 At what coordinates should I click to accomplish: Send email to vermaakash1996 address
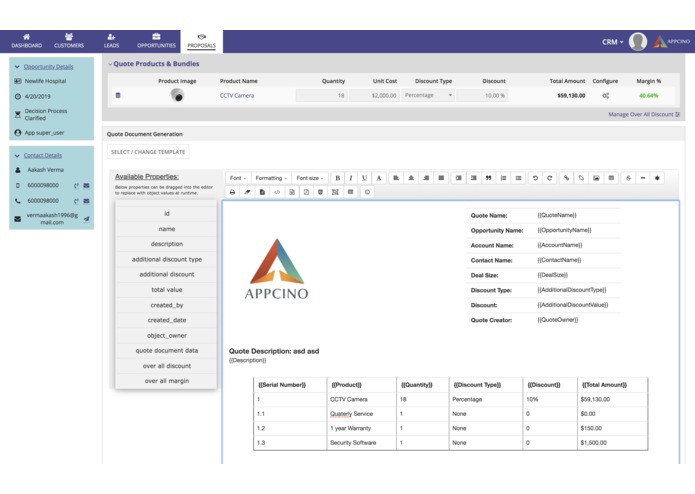click(86, 218)
